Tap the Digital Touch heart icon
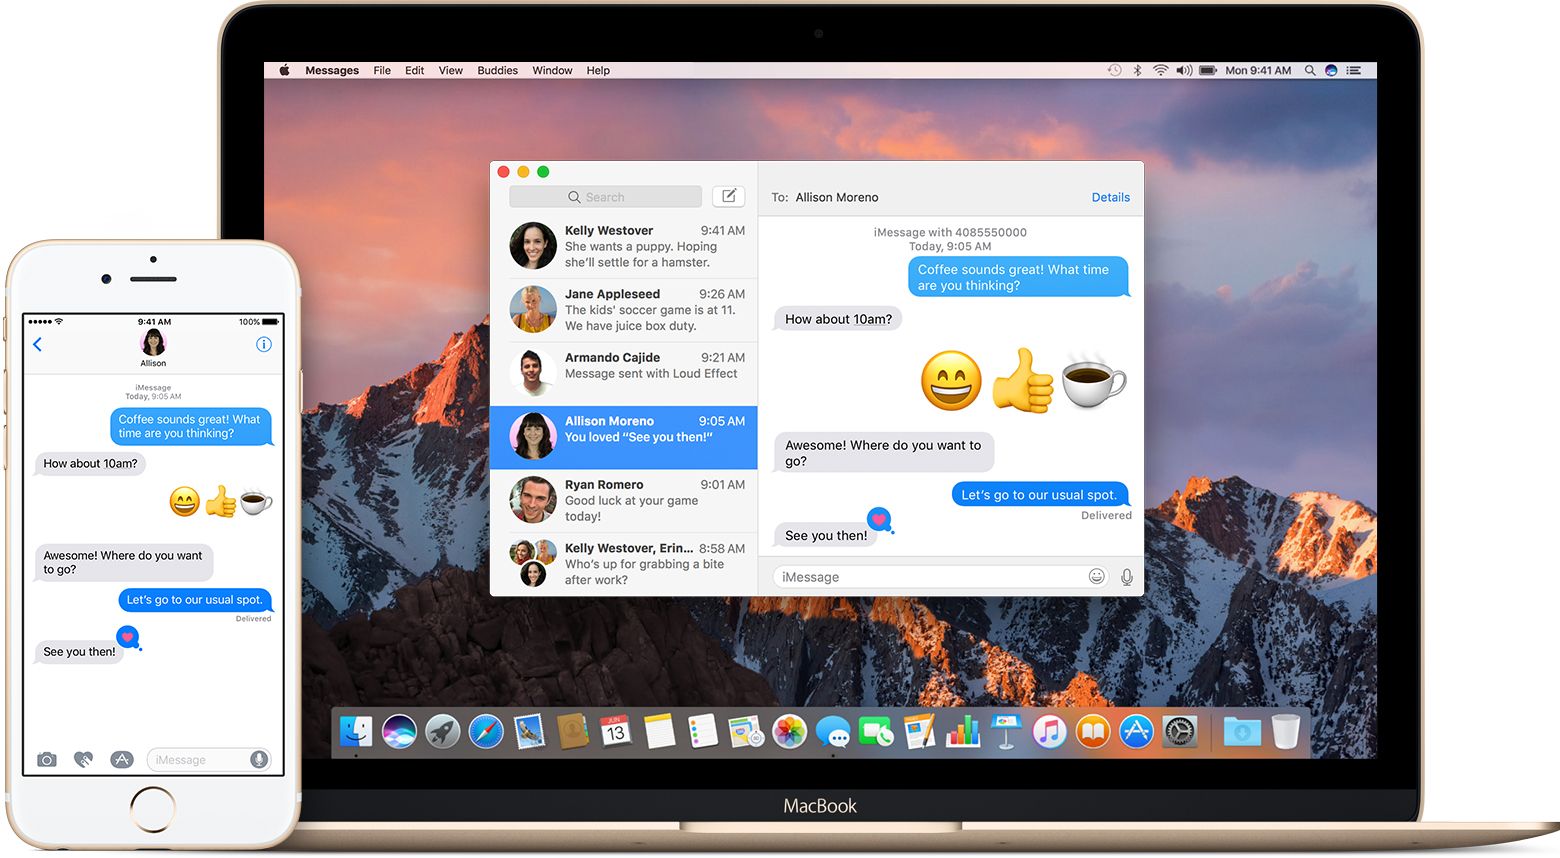1560x858 pixels. click(84, 760)
